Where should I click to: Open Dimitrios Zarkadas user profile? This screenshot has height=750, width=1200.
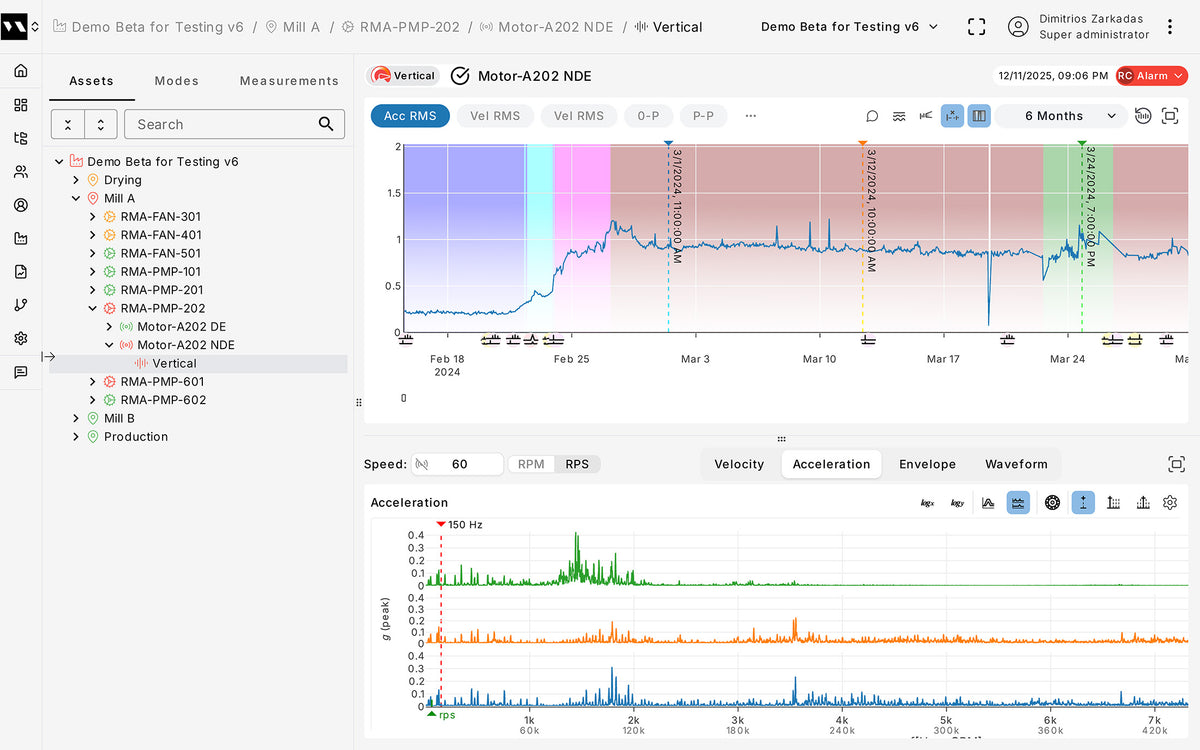pyautogui.click(x=1078, y=27)
